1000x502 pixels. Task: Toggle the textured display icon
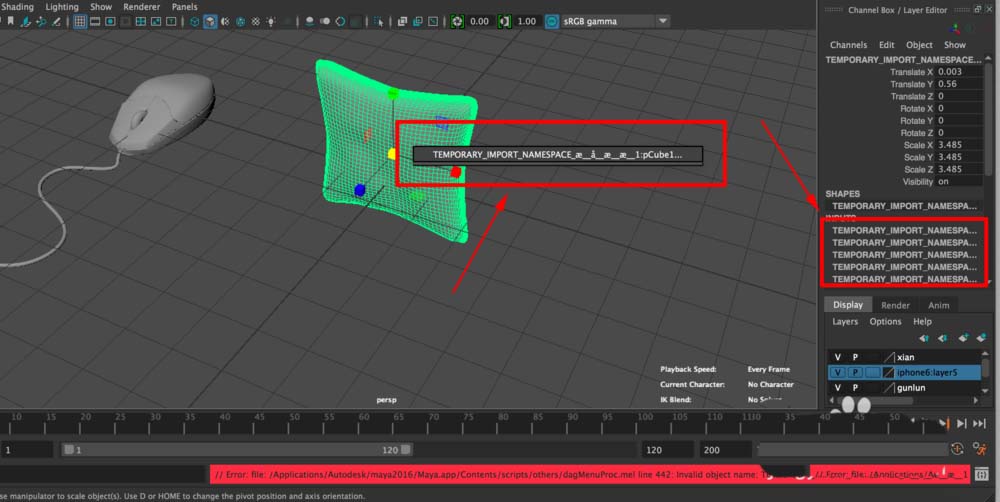[x=256, y=21]
